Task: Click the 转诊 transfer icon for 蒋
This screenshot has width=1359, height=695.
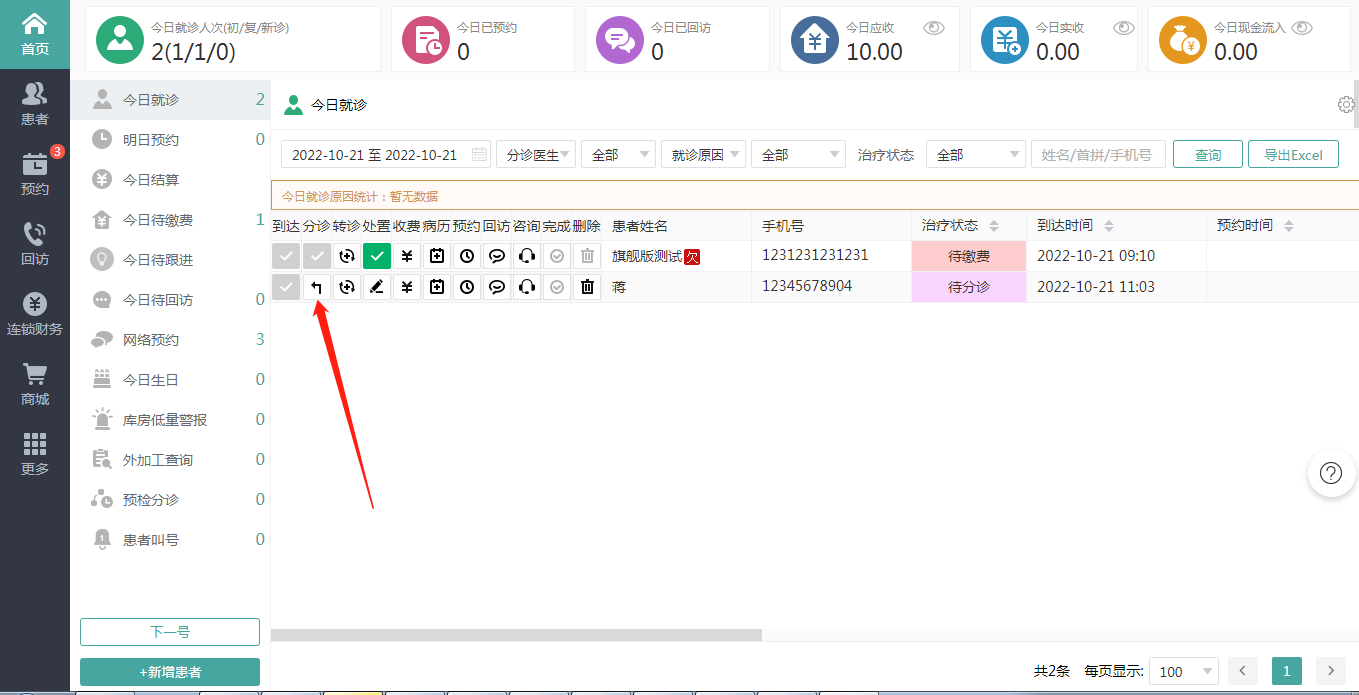Action: point(347,287)
